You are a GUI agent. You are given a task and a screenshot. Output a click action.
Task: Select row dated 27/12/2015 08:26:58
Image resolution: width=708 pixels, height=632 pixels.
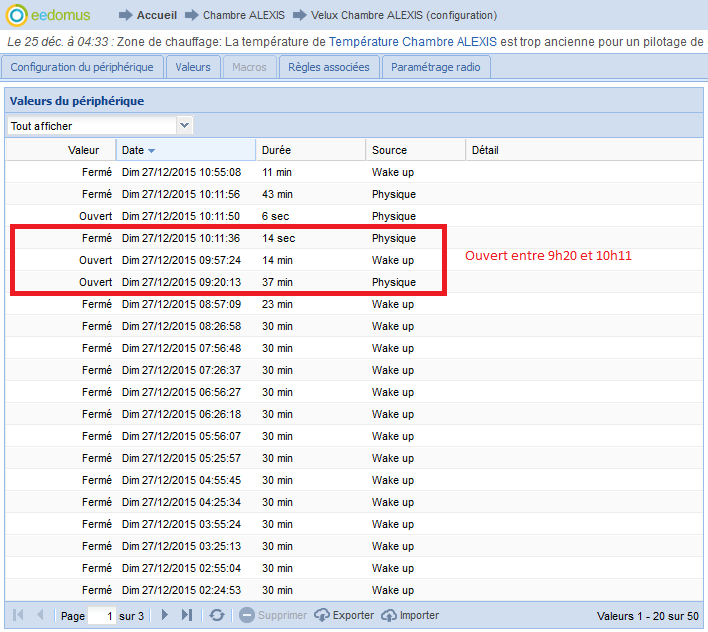[354, 326]
